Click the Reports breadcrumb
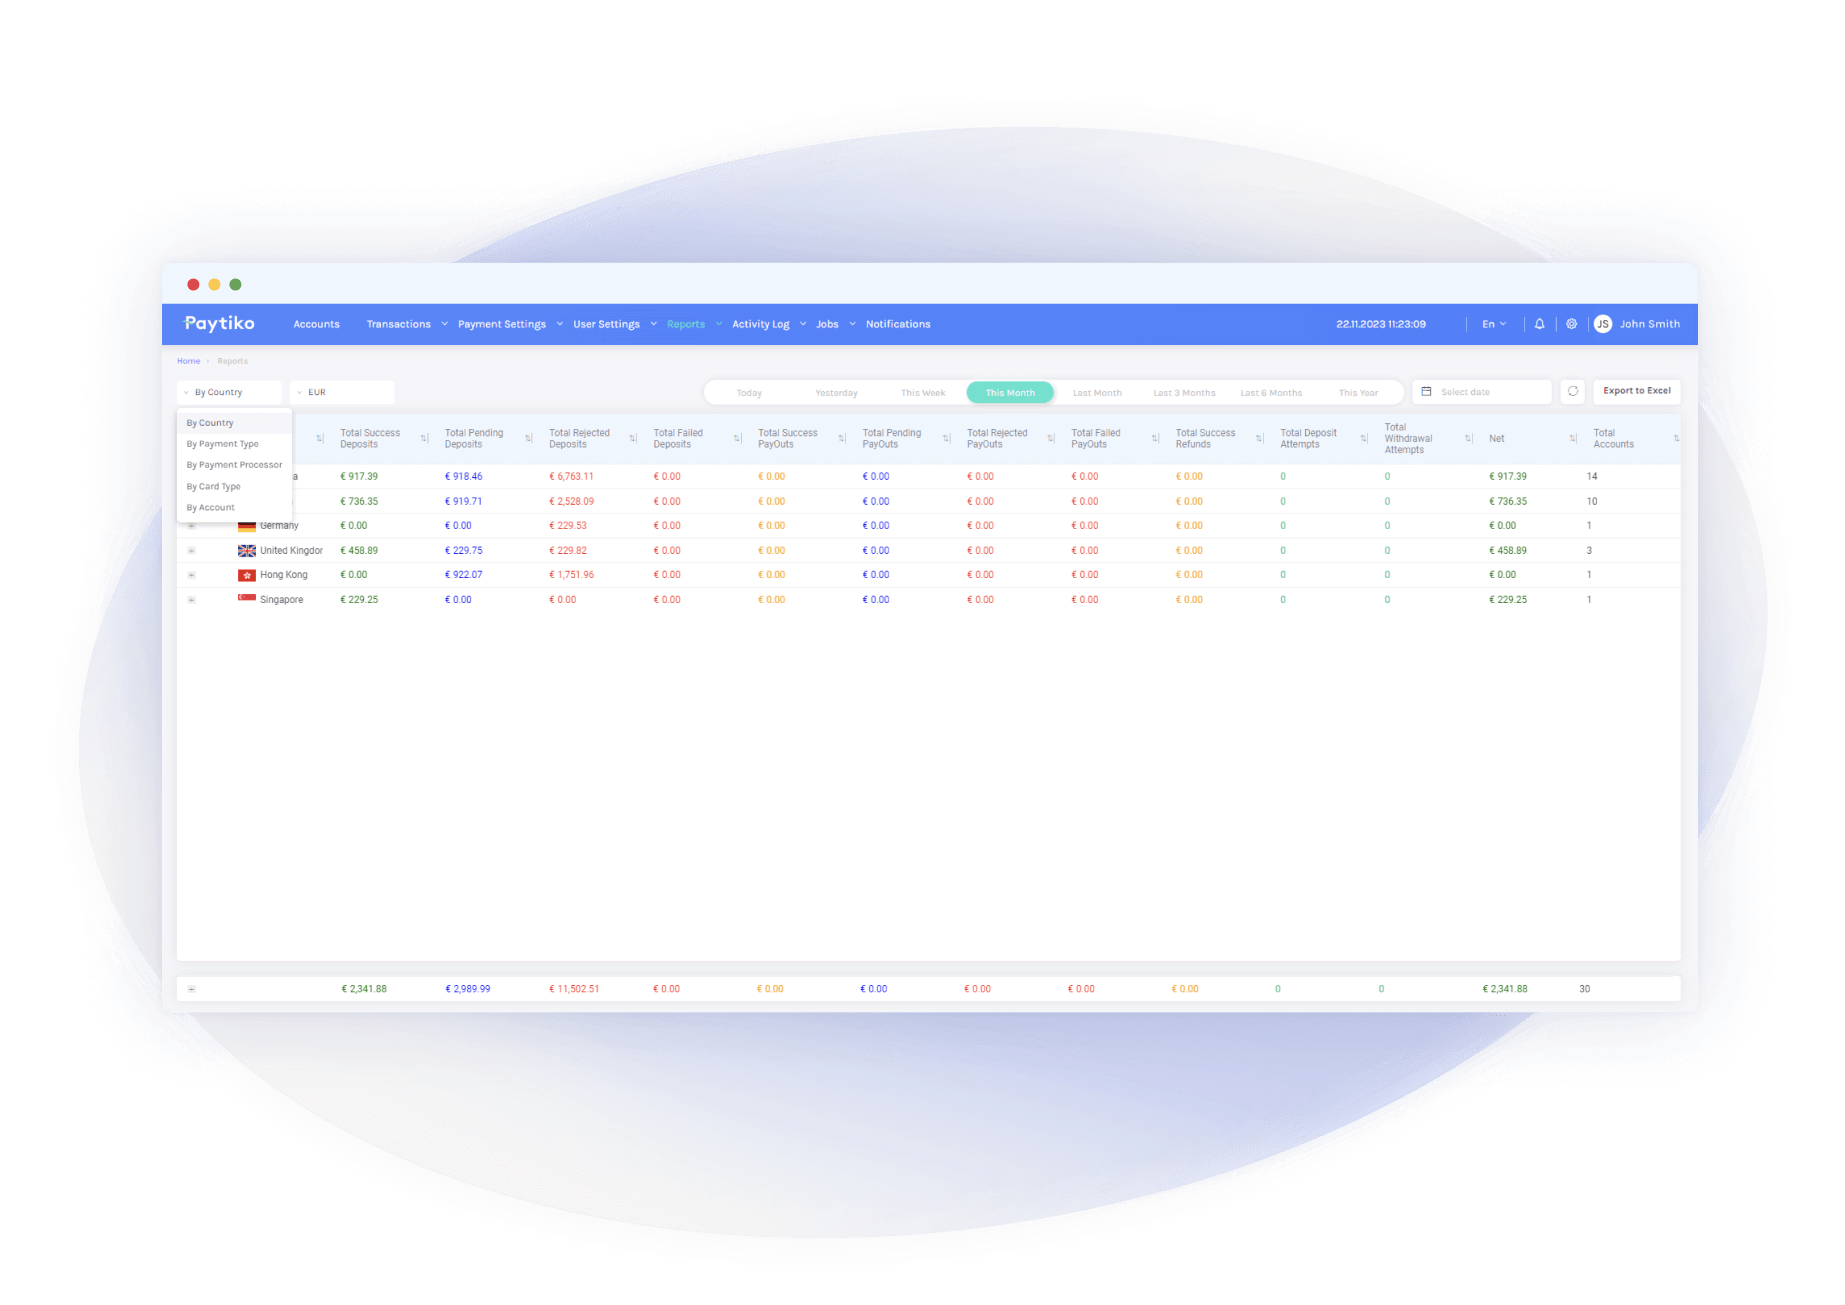Screen dimensions: 1845x1305 tap(232, 361)
